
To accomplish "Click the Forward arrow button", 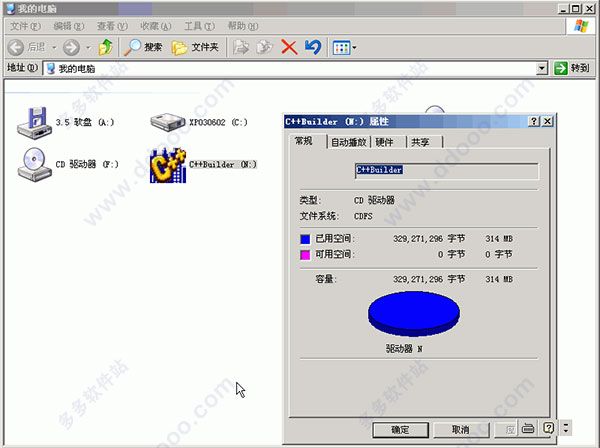I will coord(71,47).
